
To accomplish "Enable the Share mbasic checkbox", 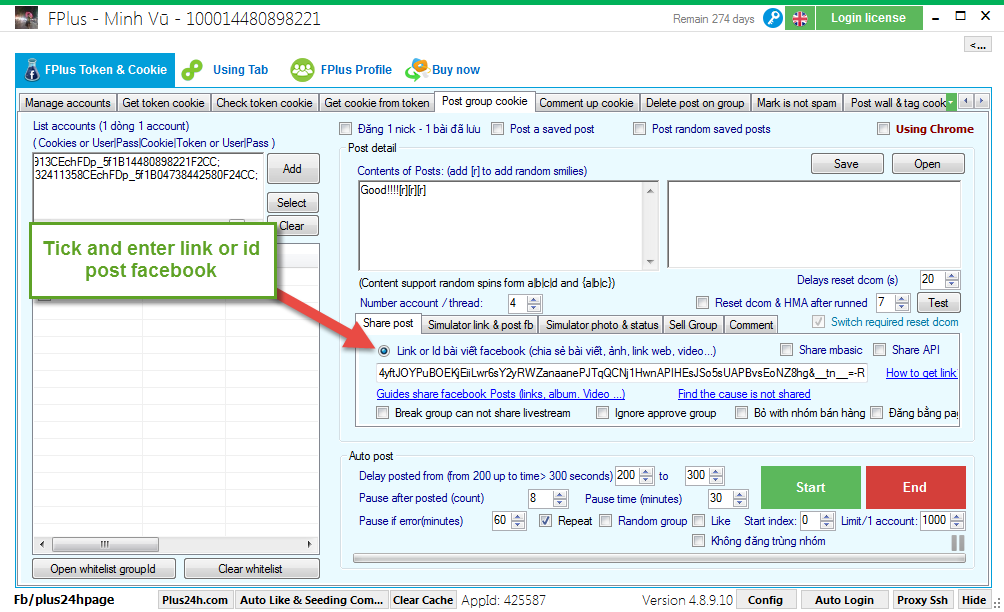I will (x=786, y=350).
